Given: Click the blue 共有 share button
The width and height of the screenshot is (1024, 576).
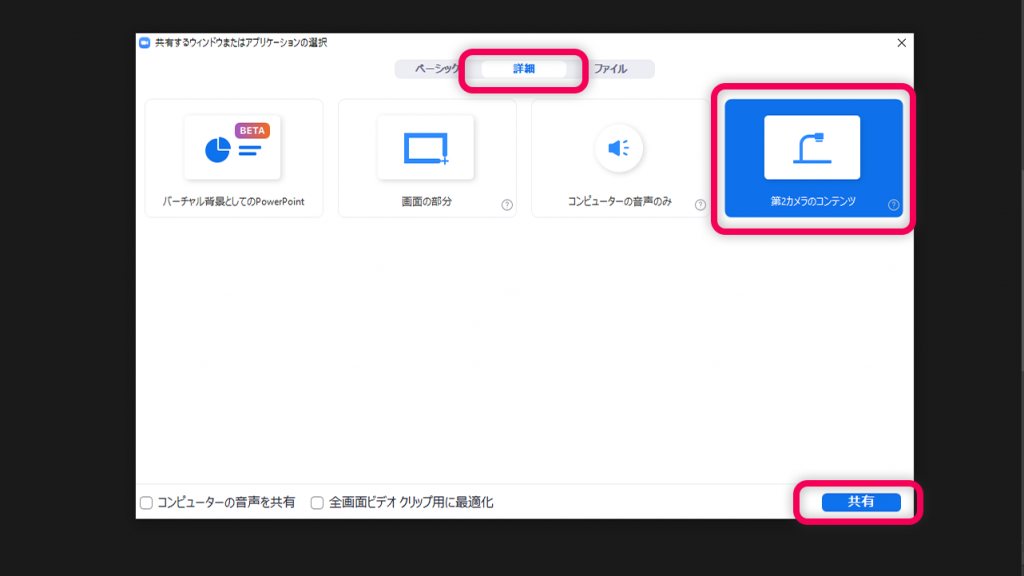Looking at the screenshot, I should click(x=861, y=502).
